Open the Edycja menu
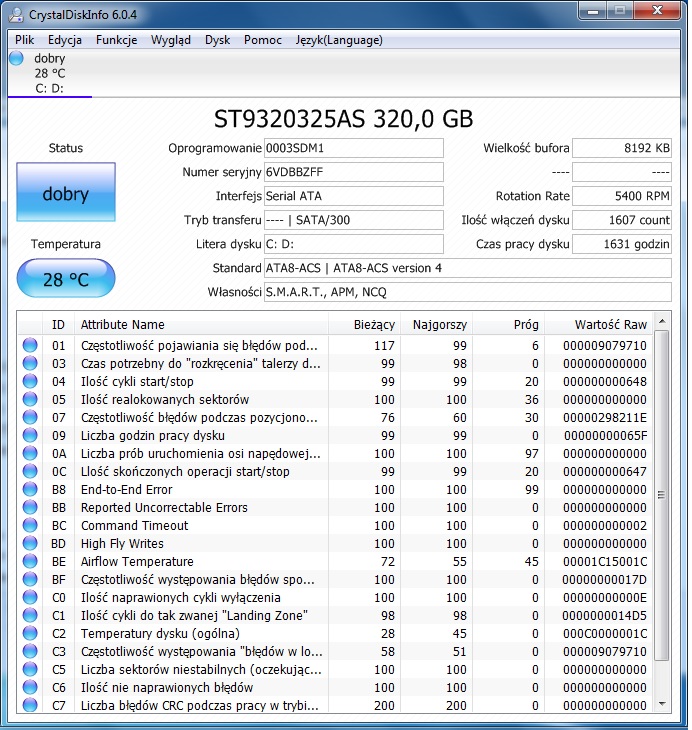 (x=65, y=40)
